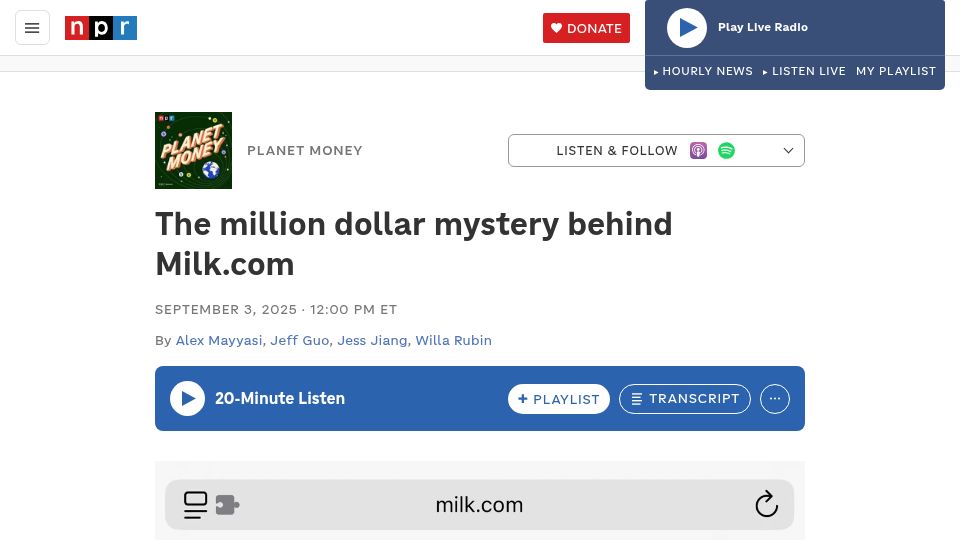Open Apple Podcasts icon

pyautogui.click(x=699, y=151)
